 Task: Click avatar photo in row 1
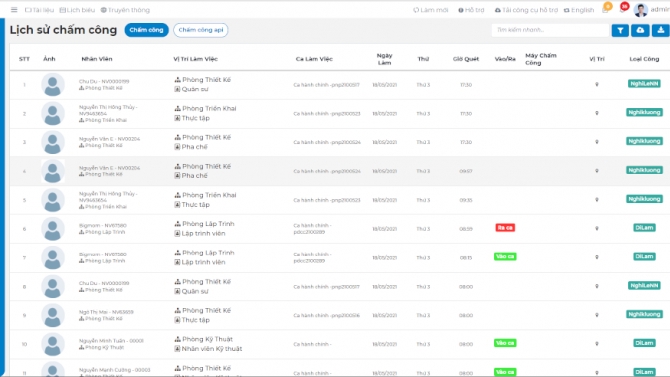click(x=53, y=85)
